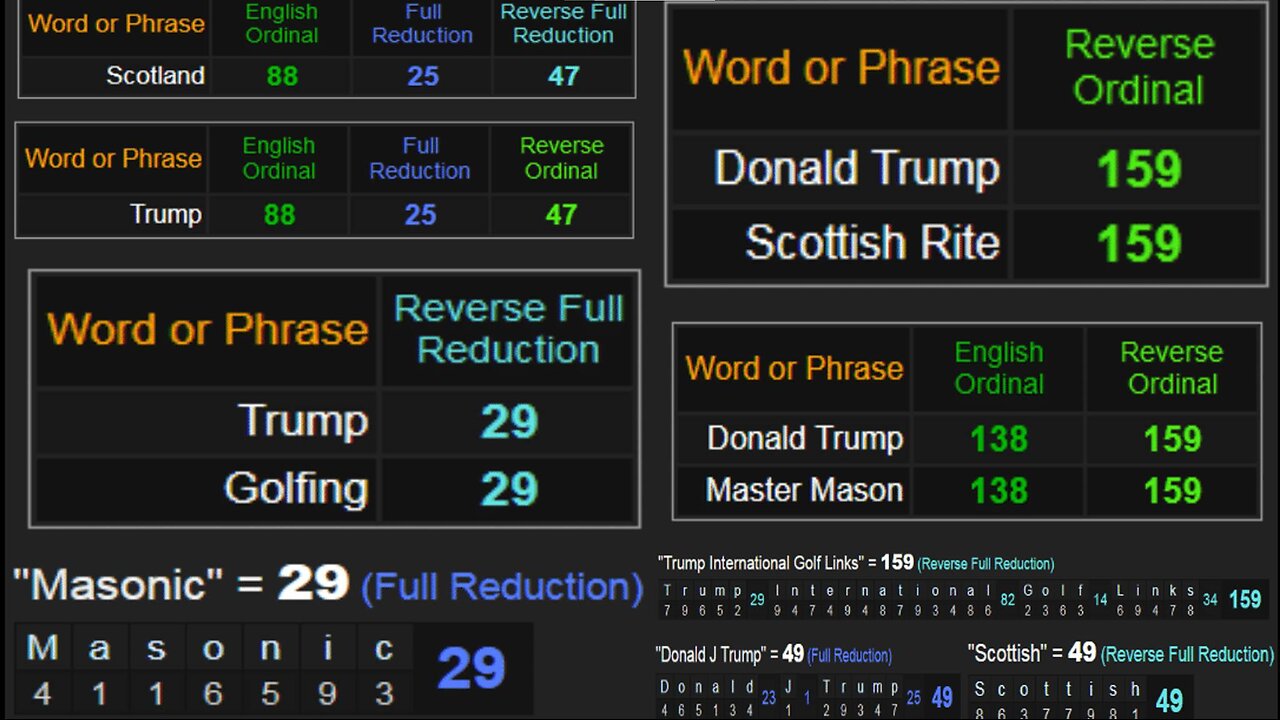Viewport: 1280px width, 720px height.
Task: Select the value 88 in the Scotland row
Action: (282, 76)
